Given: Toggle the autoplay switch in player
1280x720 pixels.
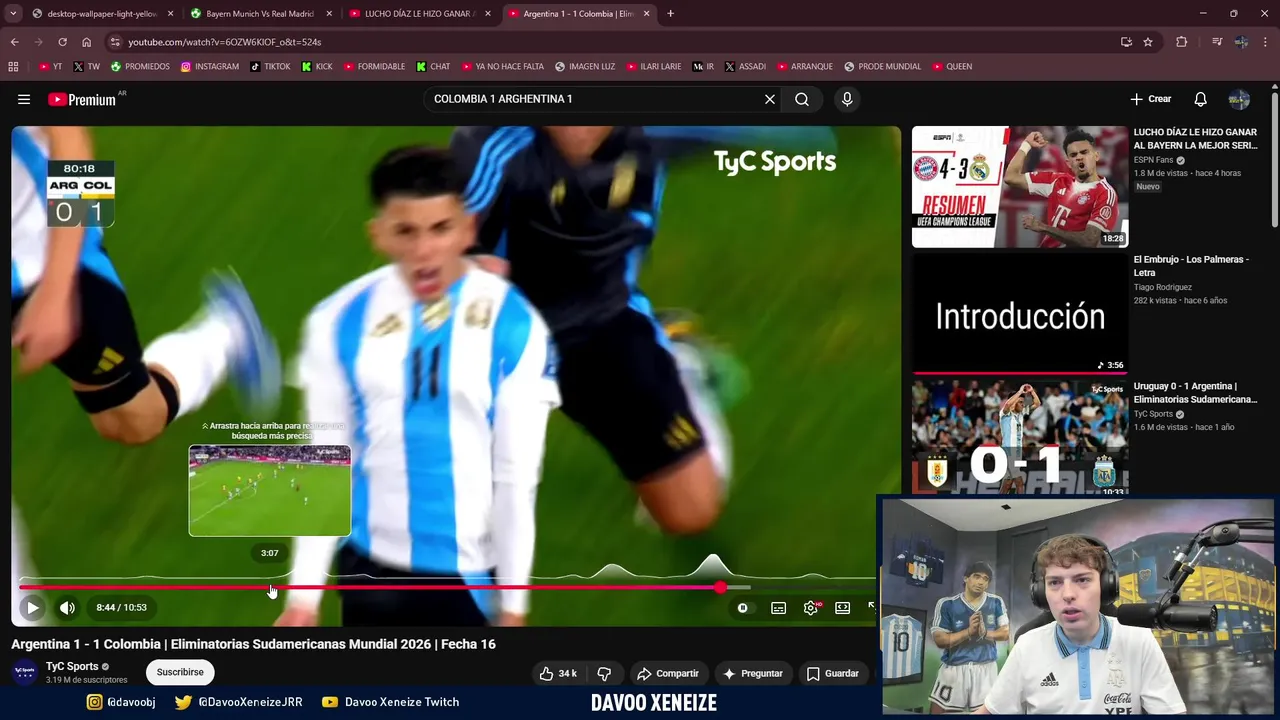Looking at the screenshot, I should (742, 607).
